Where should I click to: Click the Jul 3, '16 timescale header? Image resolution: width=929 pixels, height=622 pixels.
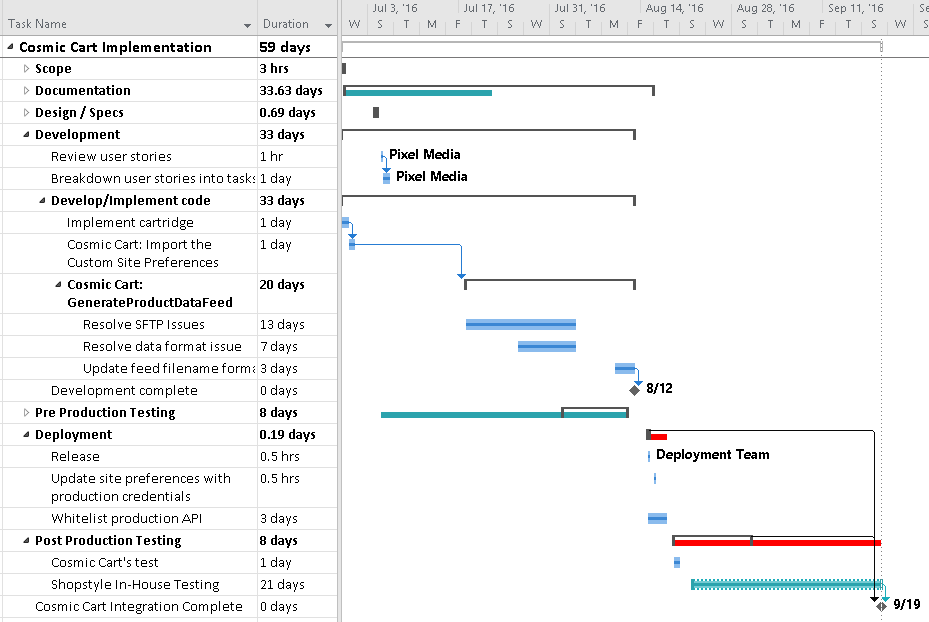pos(395,8)
